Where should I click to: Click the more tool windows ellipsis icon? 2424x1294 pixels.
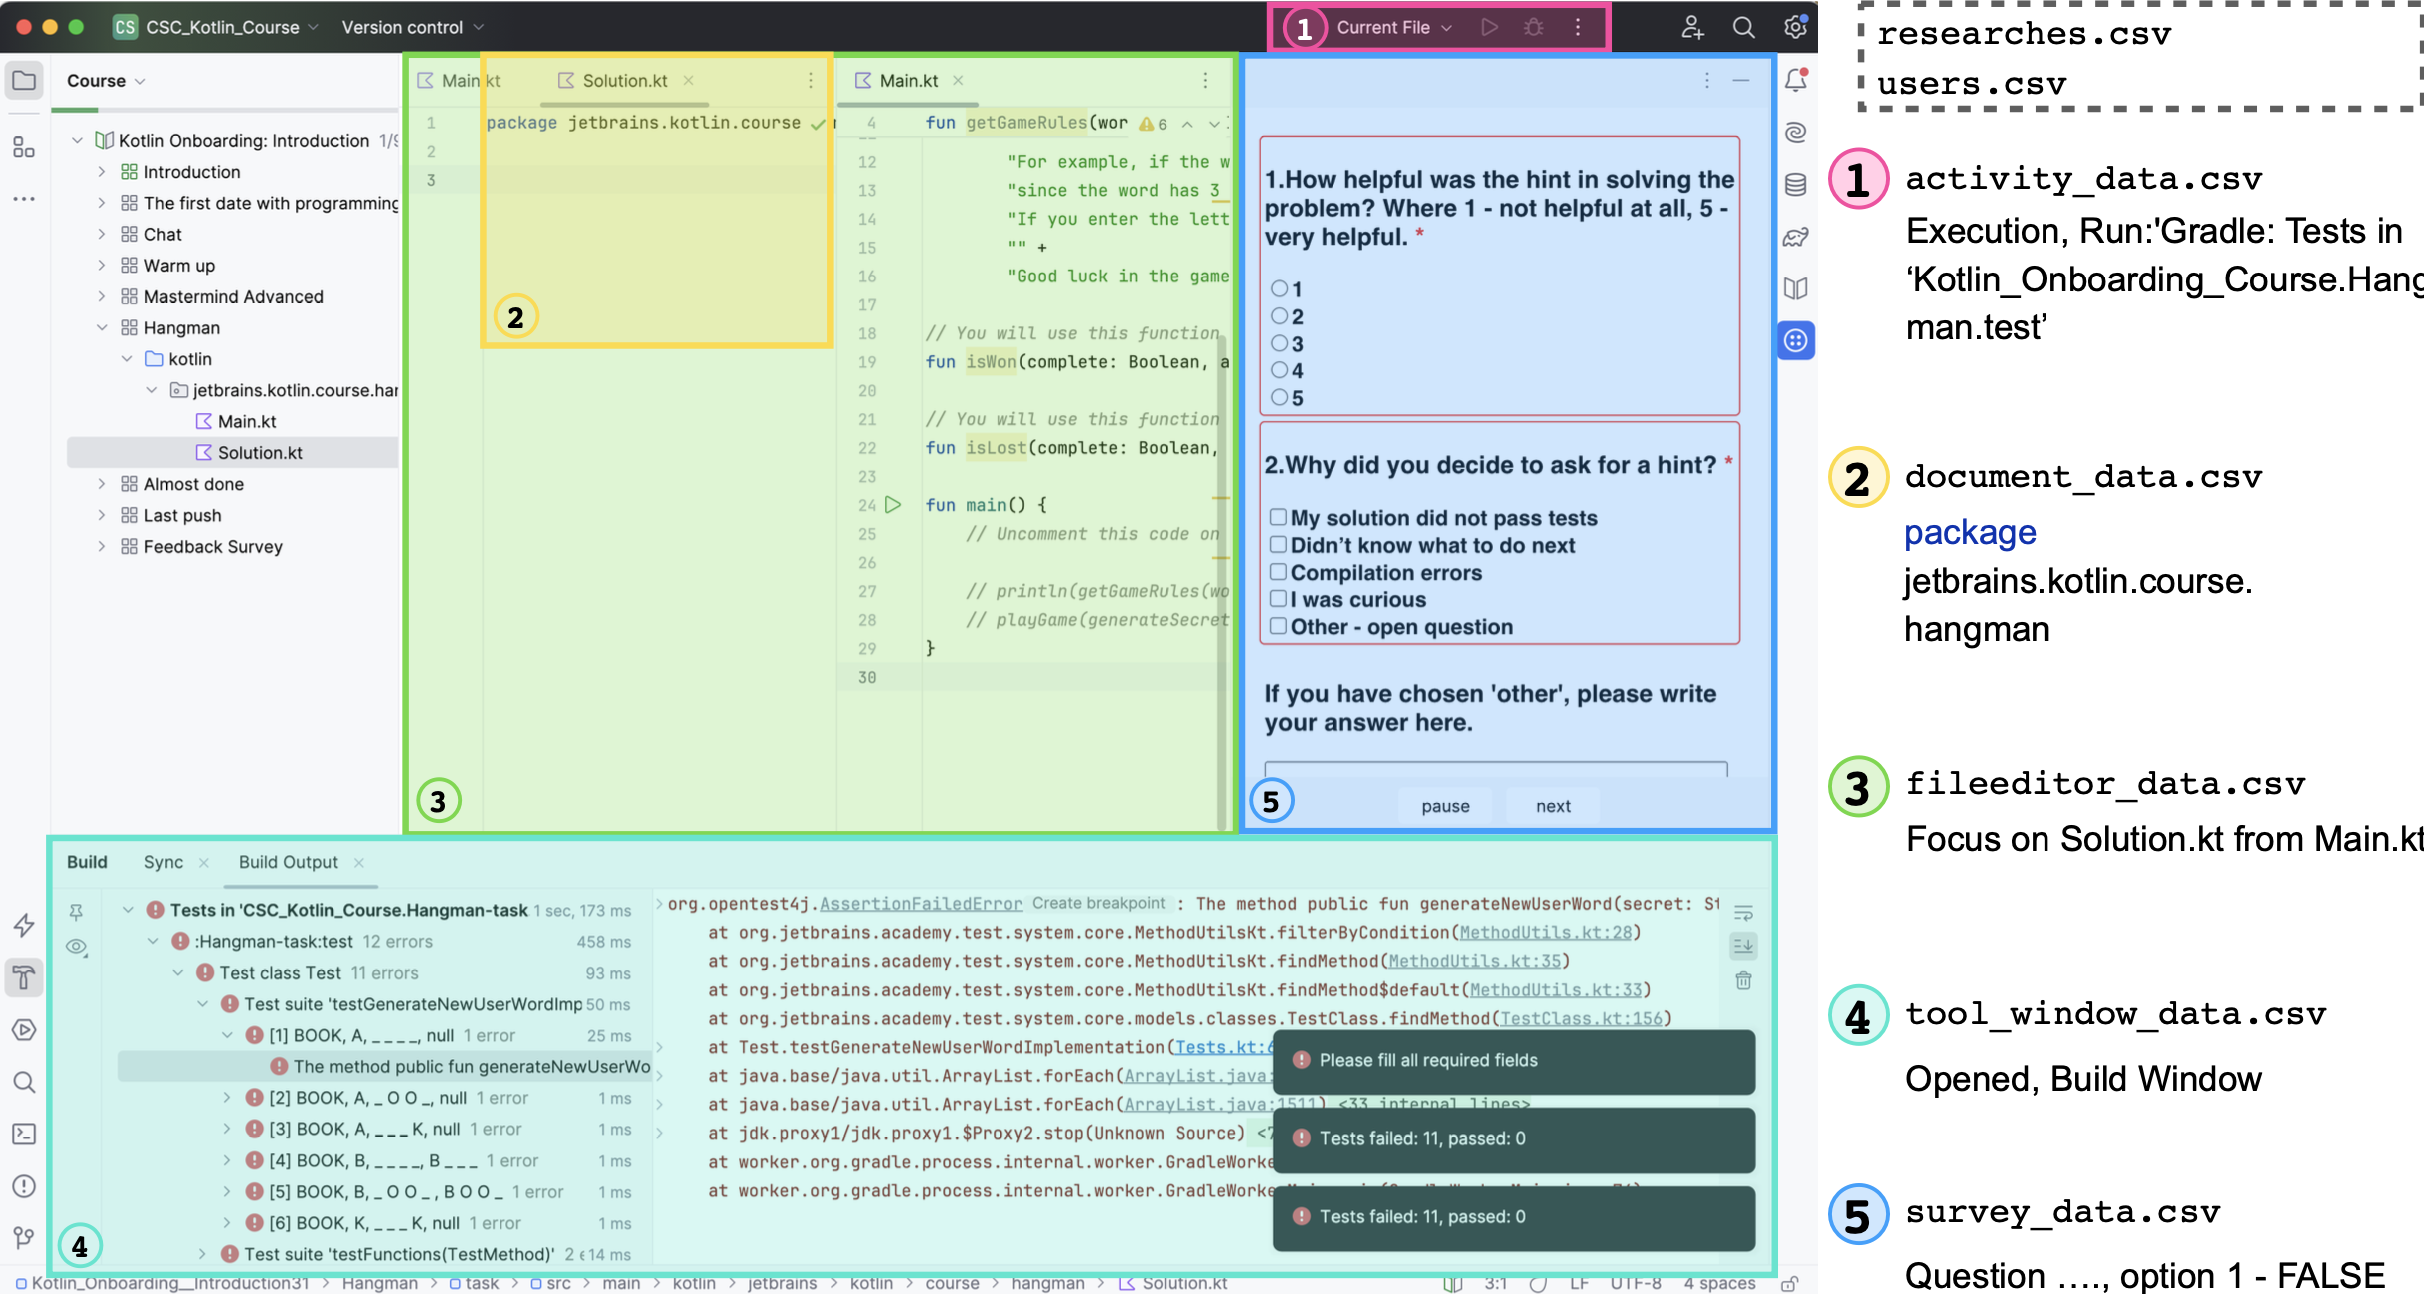(24, 199)
